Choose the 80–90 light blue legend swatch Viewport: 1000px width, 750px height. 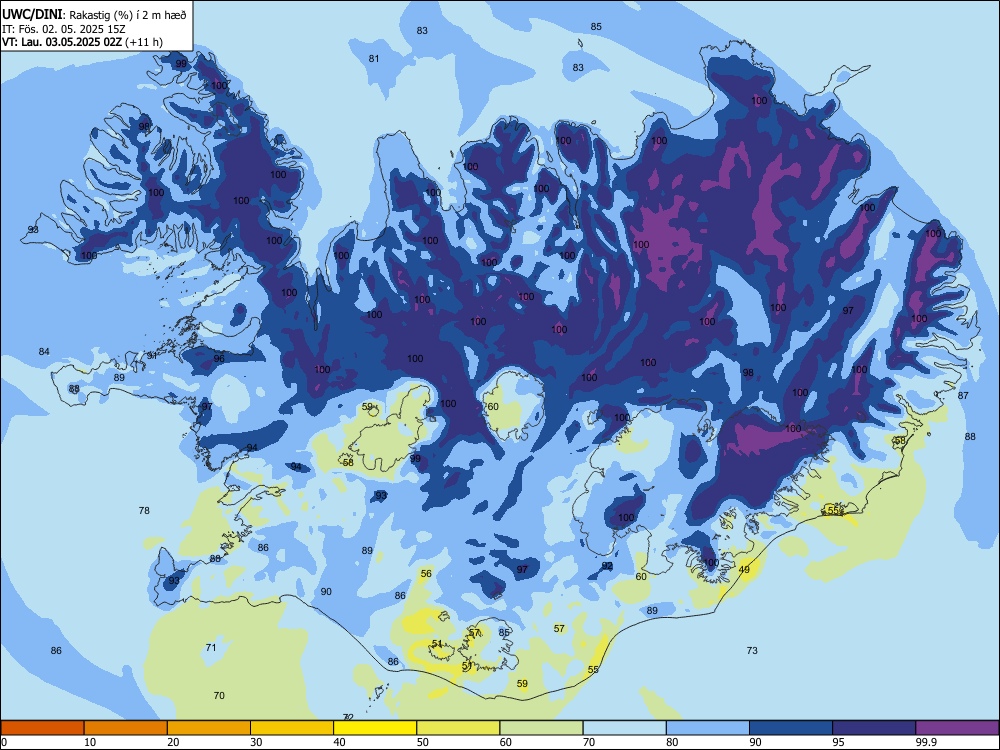coord(708,728)
